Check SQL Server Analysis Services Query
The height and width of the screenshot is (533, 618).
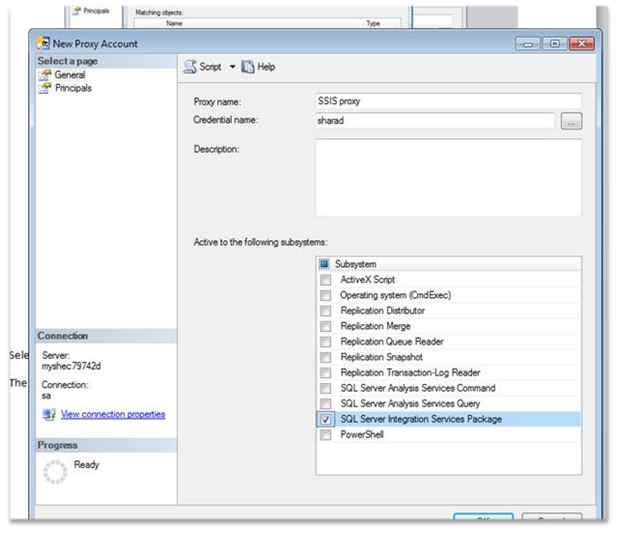tap(325, 404)
